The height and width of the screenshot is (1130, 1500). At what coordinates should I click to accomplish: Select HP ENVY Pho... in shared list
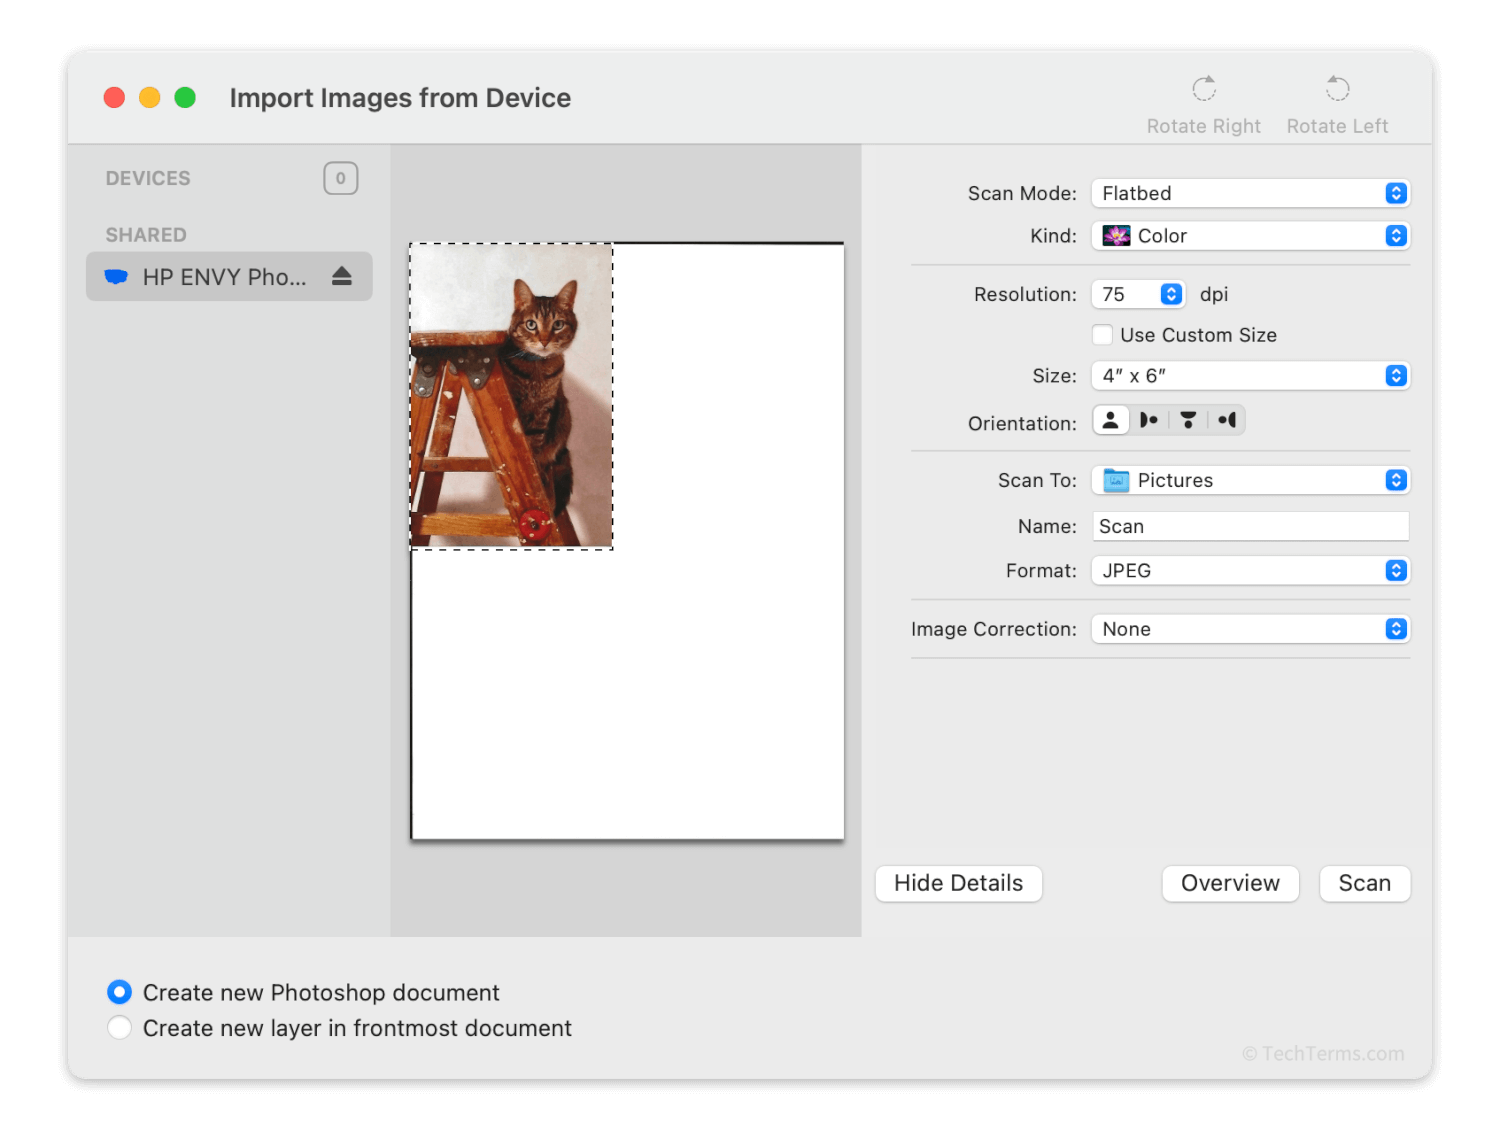(x=229, y=277)
